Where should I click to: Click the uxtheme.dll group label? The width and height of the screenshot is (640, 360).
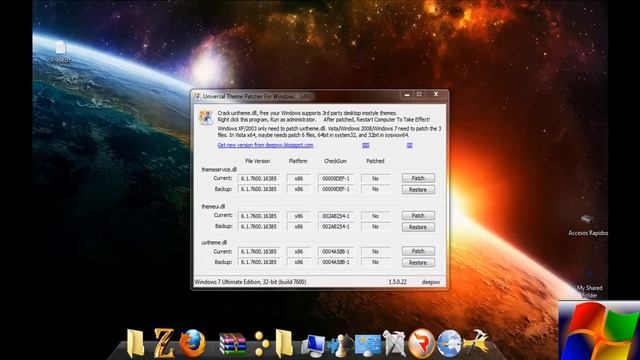214,242
